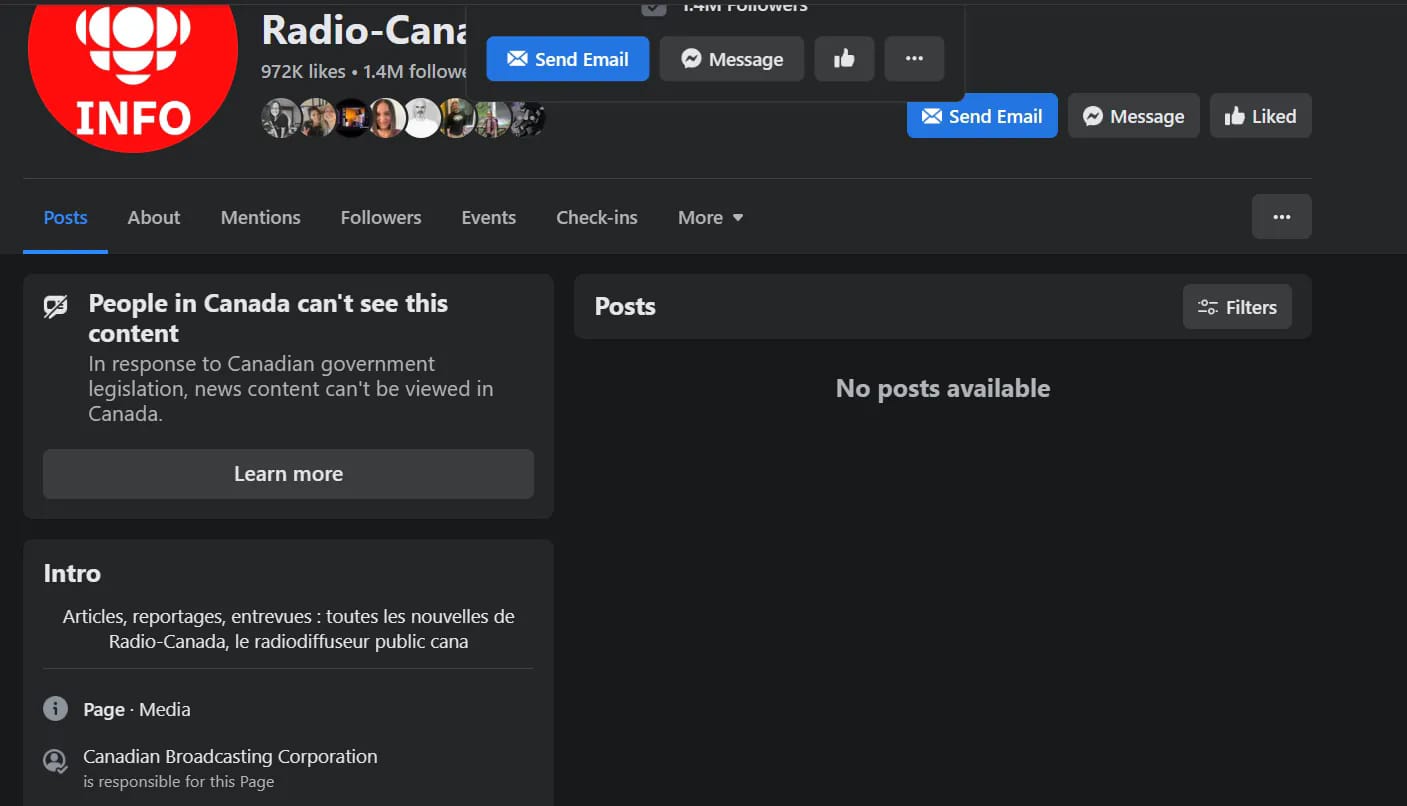Click the sixth follower avatar with black shirt
Image resolution: width=1407 pixels, height=806 pixels.
pyautogui.click(x=456, y=118)
